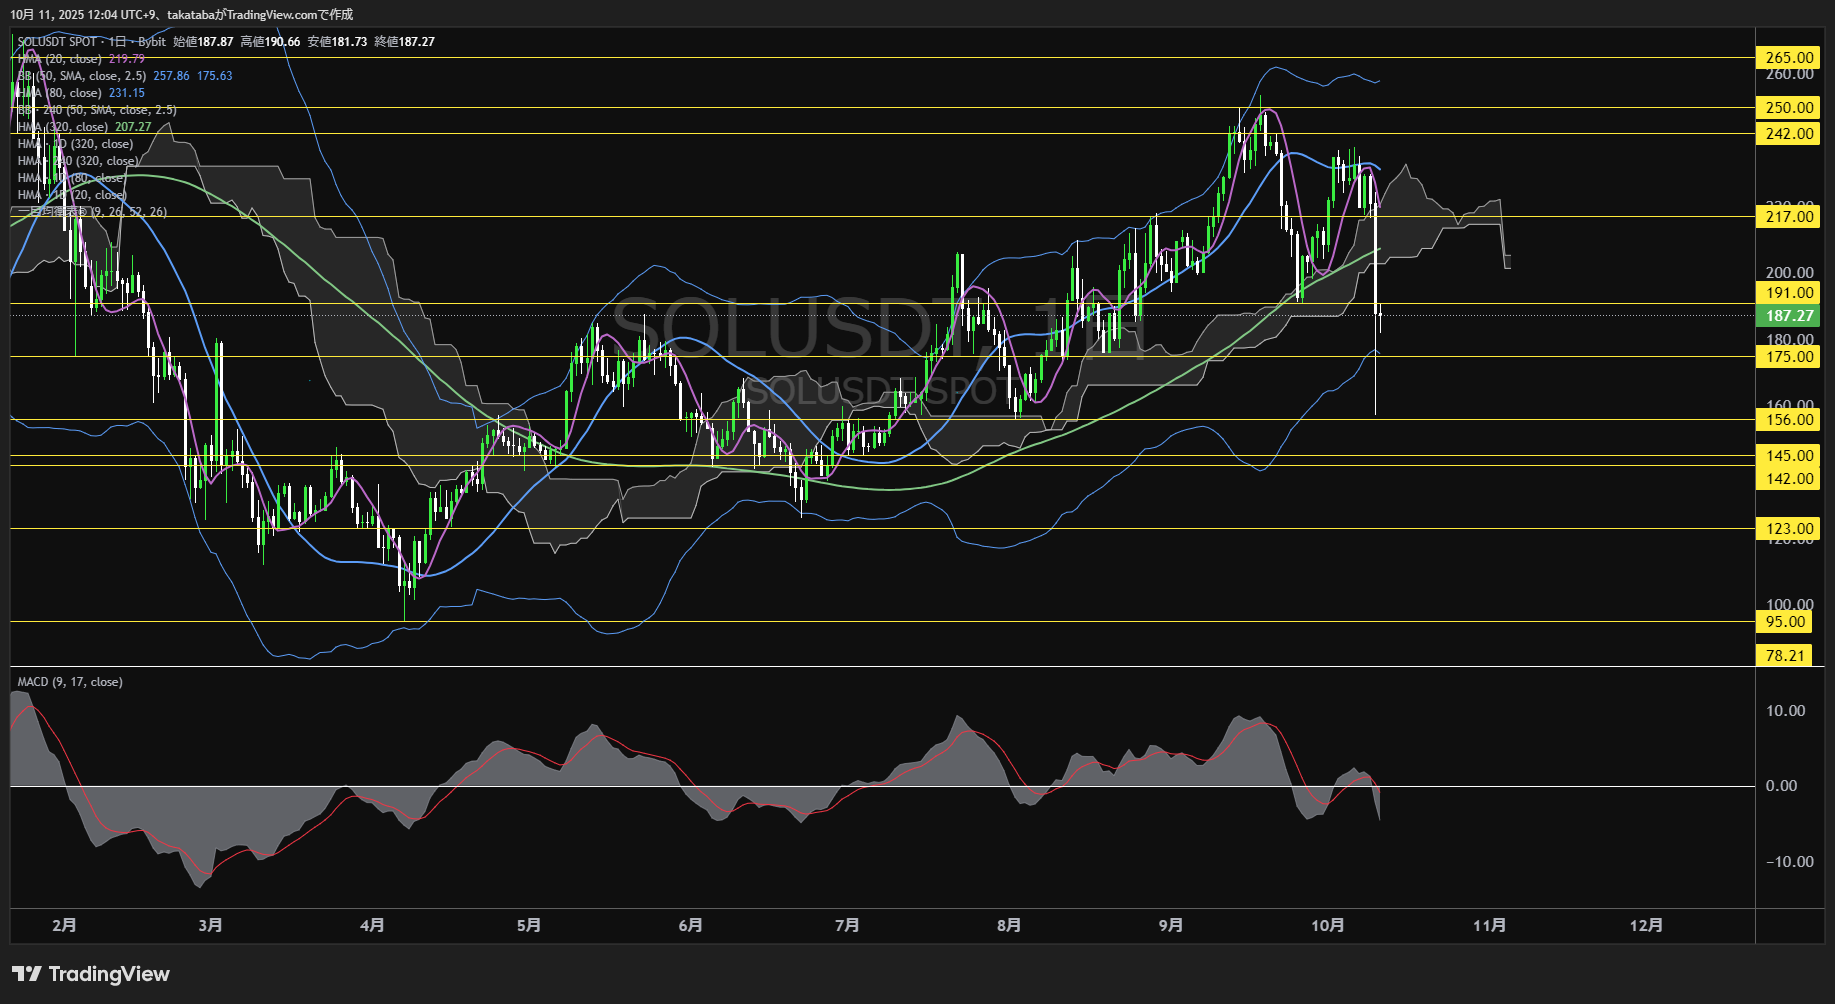Select the 175.00 price level label
This screenshot has height=1004, width=1835.
(1788, 357)
